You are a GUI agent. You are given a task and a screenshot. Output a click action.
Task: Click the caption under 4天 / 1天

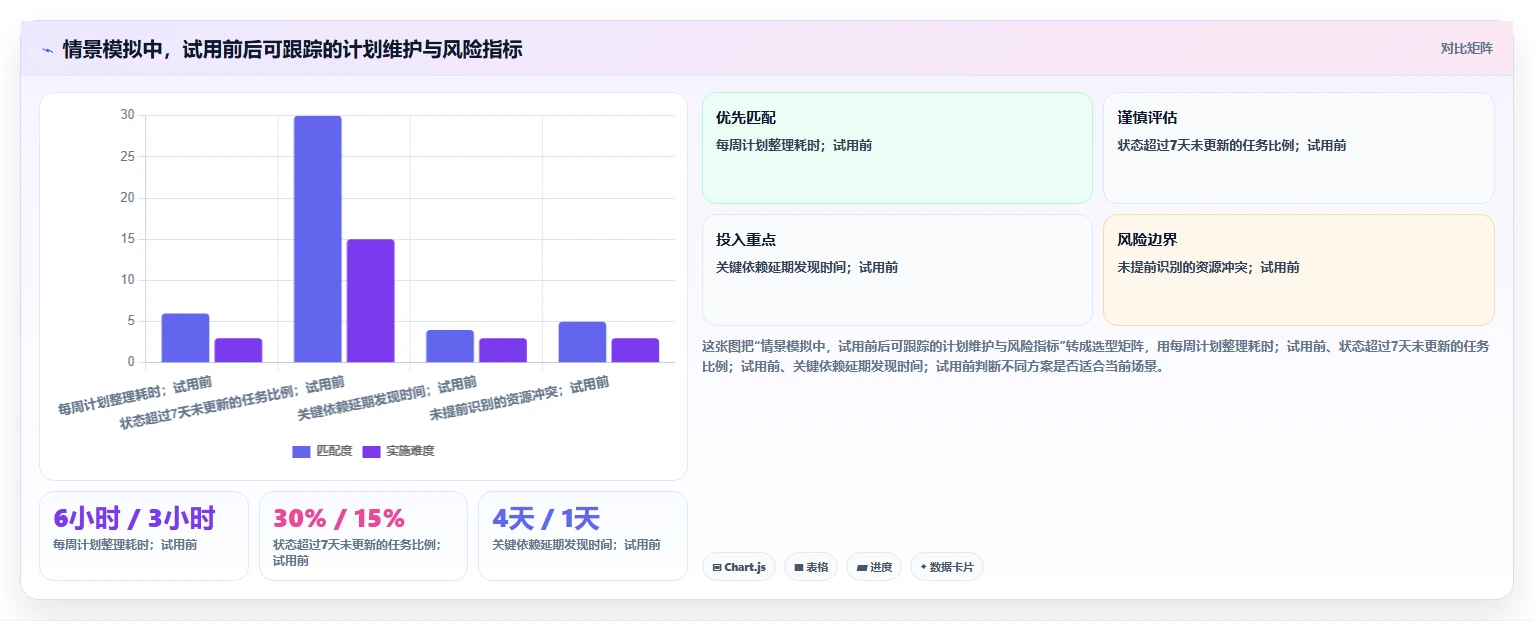[x=576, y=545]
